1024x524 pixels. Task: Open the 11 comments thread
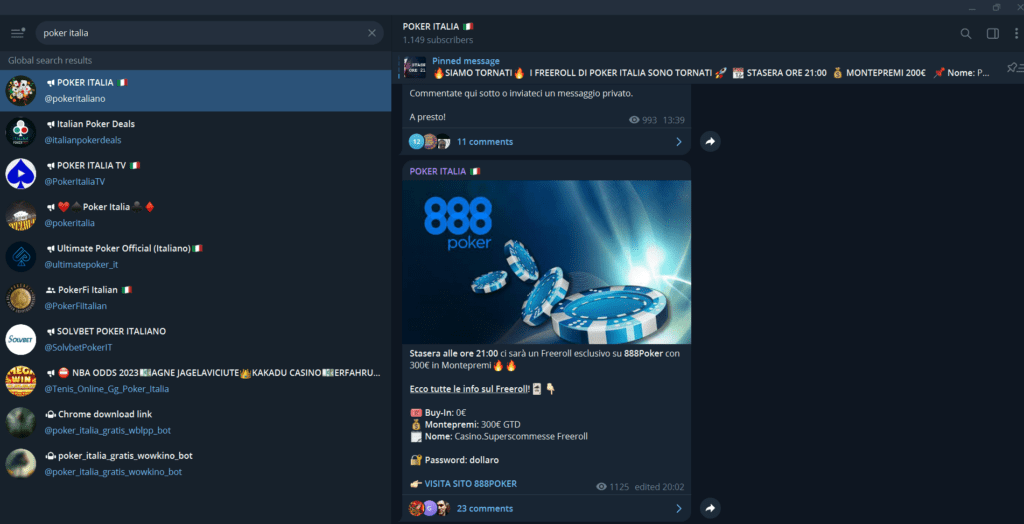[547, 142]
